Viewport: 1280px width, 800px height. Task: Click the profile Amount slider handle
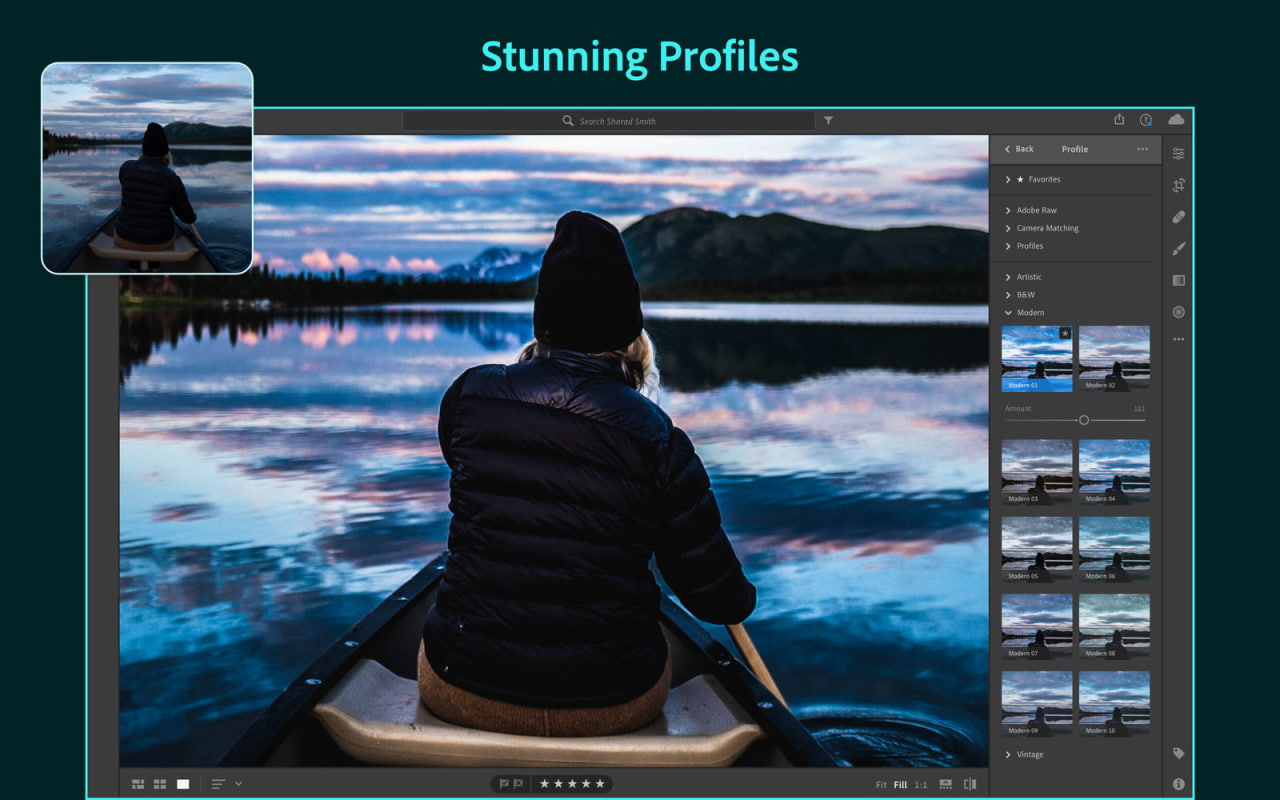click(1083, 420)
